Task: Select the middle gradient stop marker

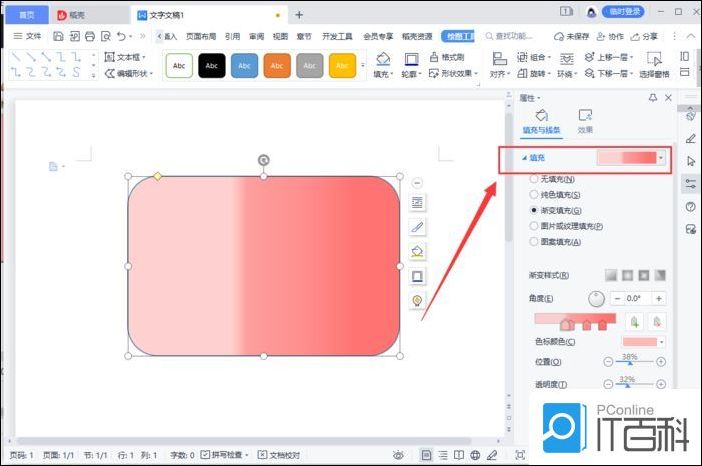Action: click(x=586, y=325)
